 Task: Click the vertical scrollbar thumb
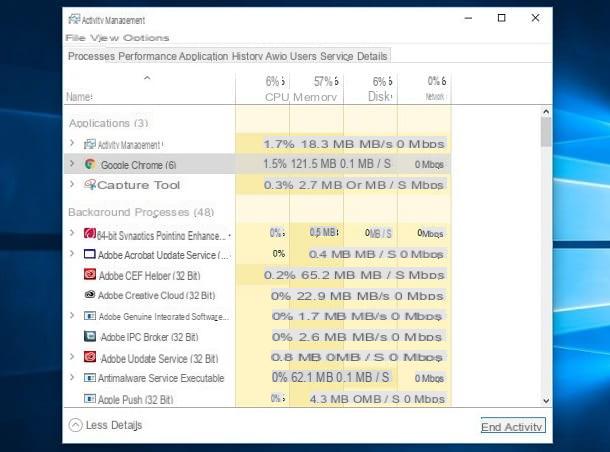546,132
